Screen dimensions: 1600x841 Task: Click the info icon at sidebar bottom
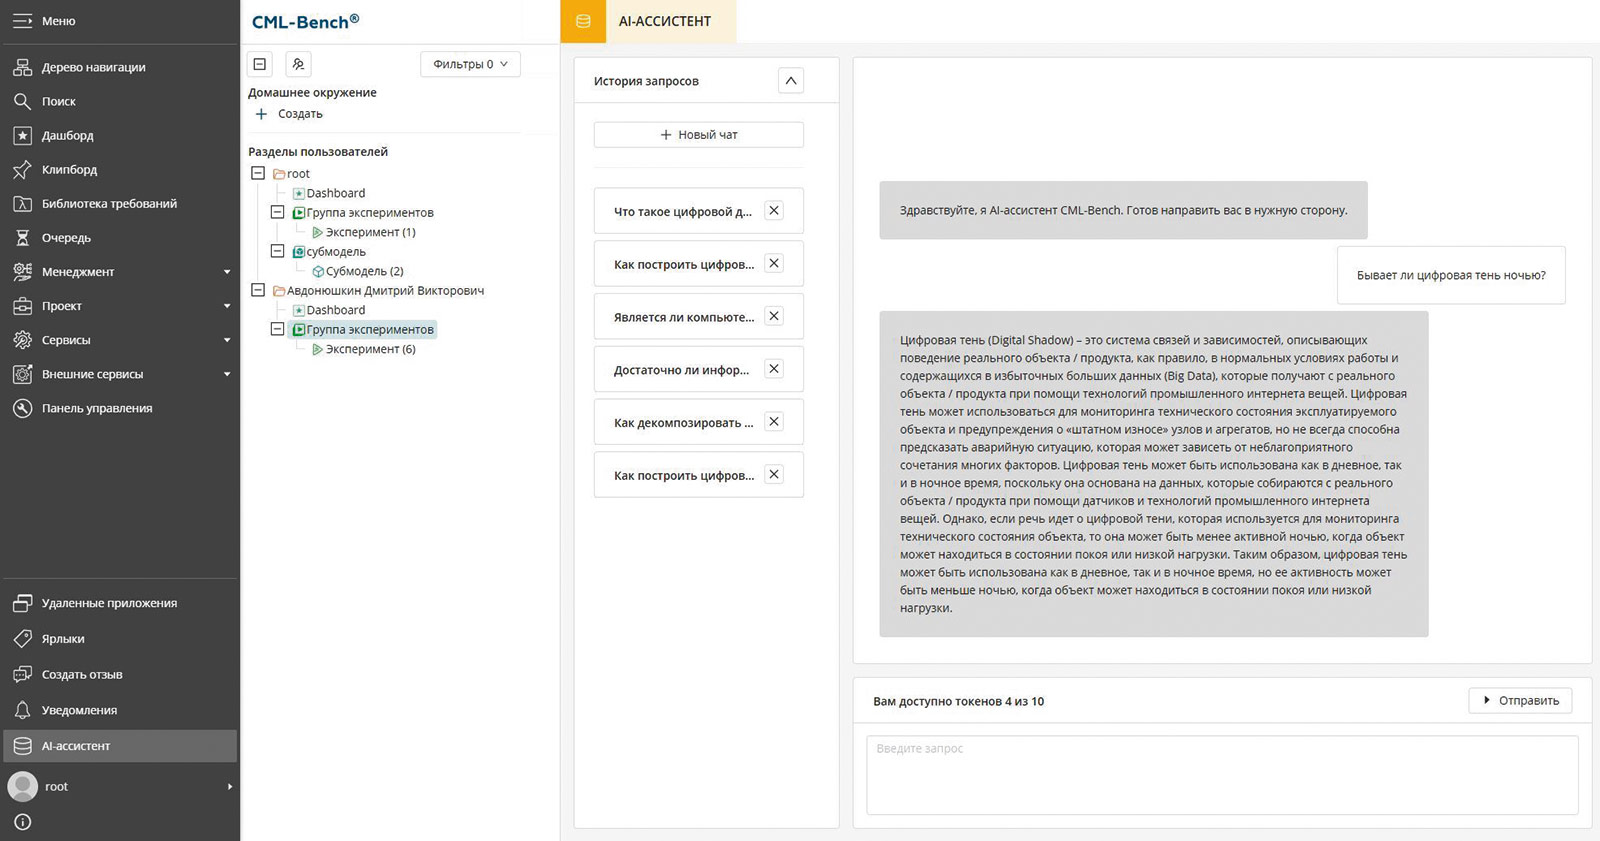click(x=22, y=822)
